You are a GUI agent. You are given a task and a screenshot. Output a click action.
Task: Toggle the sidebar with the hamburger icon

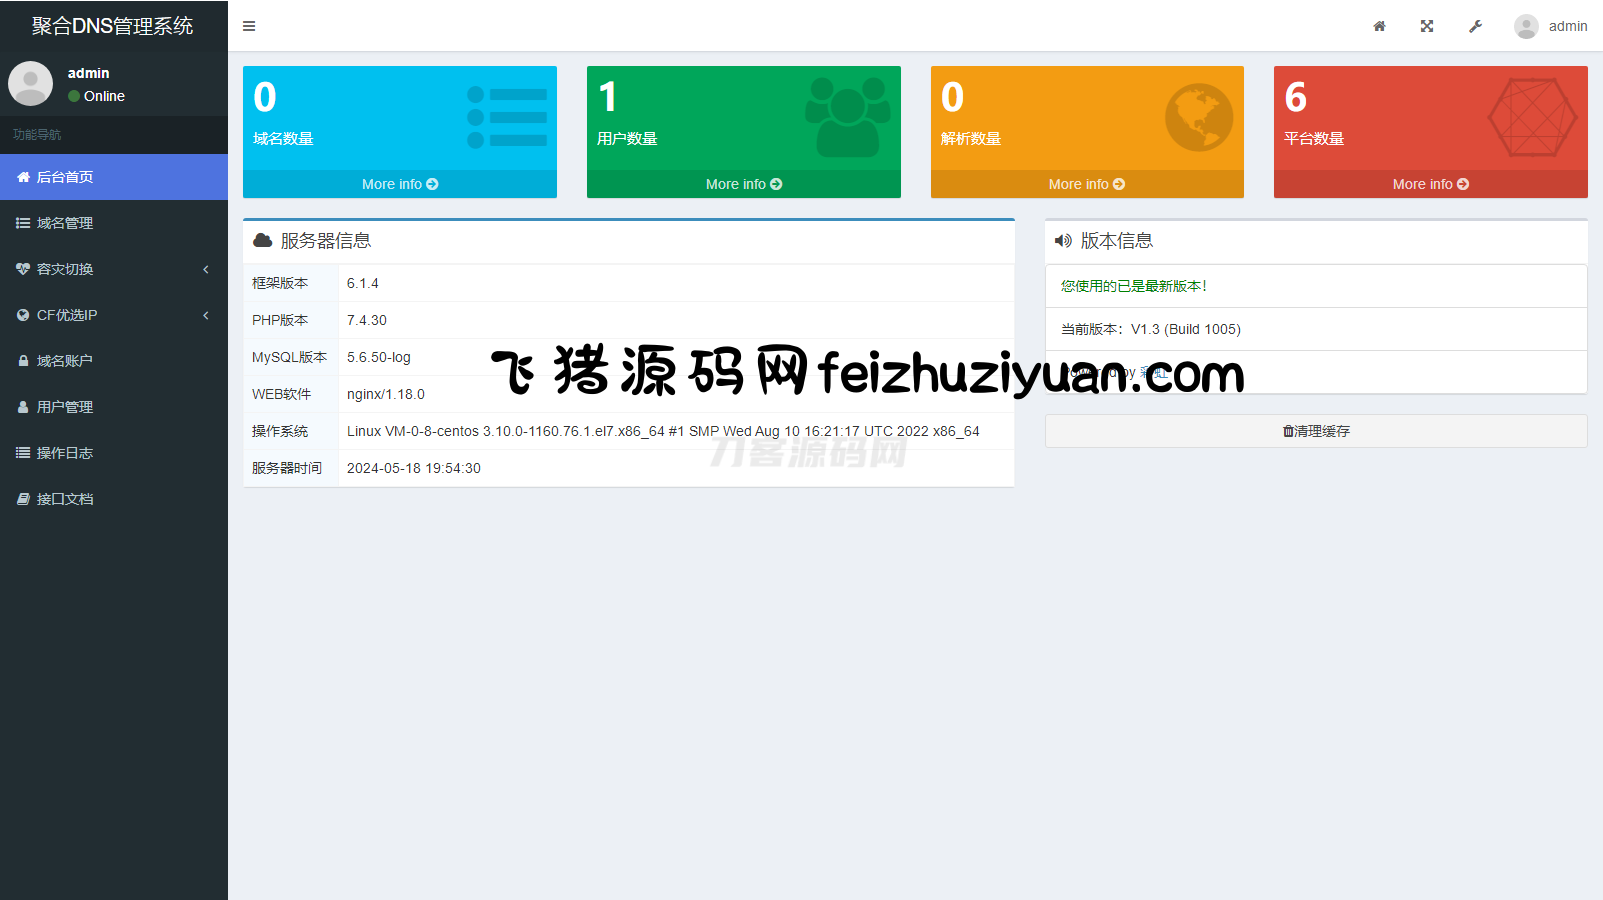[x=249, y=26]
